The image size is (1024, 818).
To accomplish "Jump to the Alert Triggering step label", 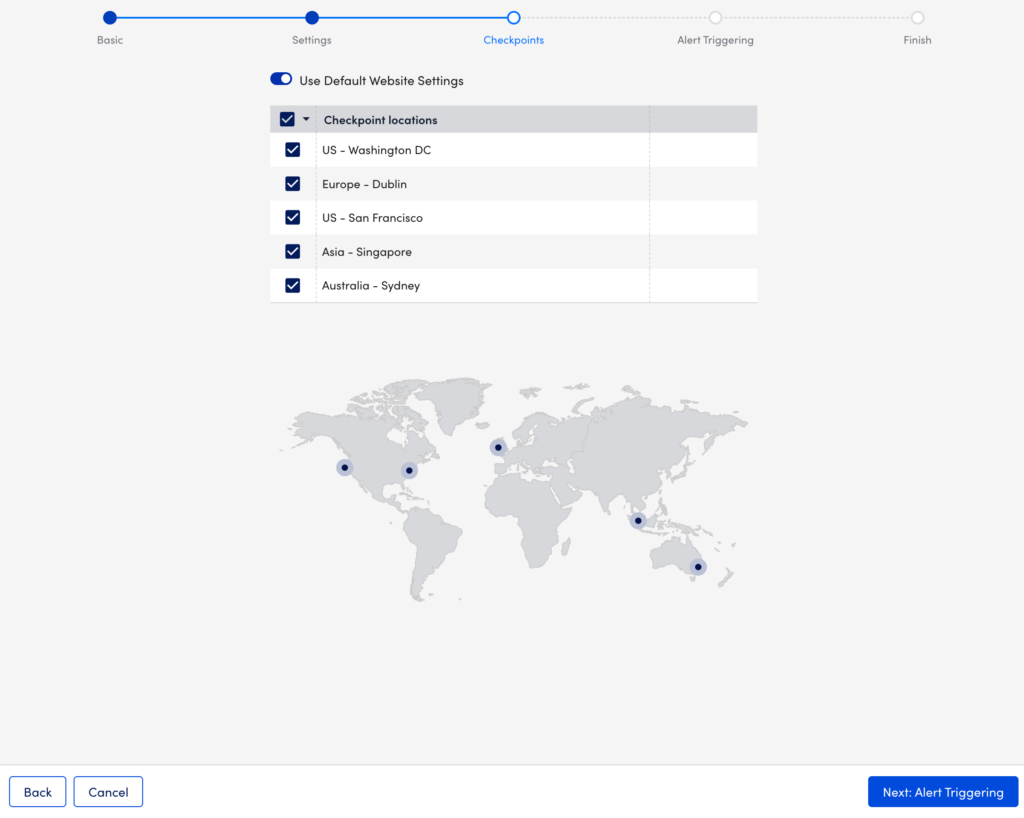I will [x=715, y=40].
